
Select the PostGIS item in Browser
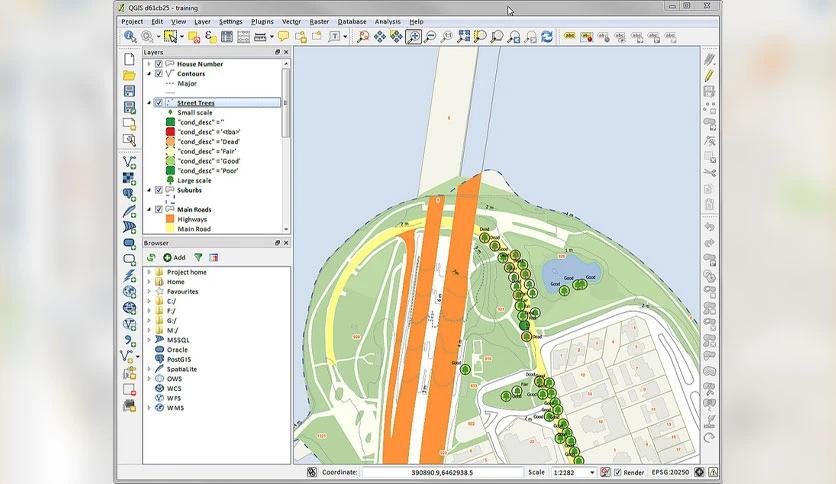click(179, 359)
